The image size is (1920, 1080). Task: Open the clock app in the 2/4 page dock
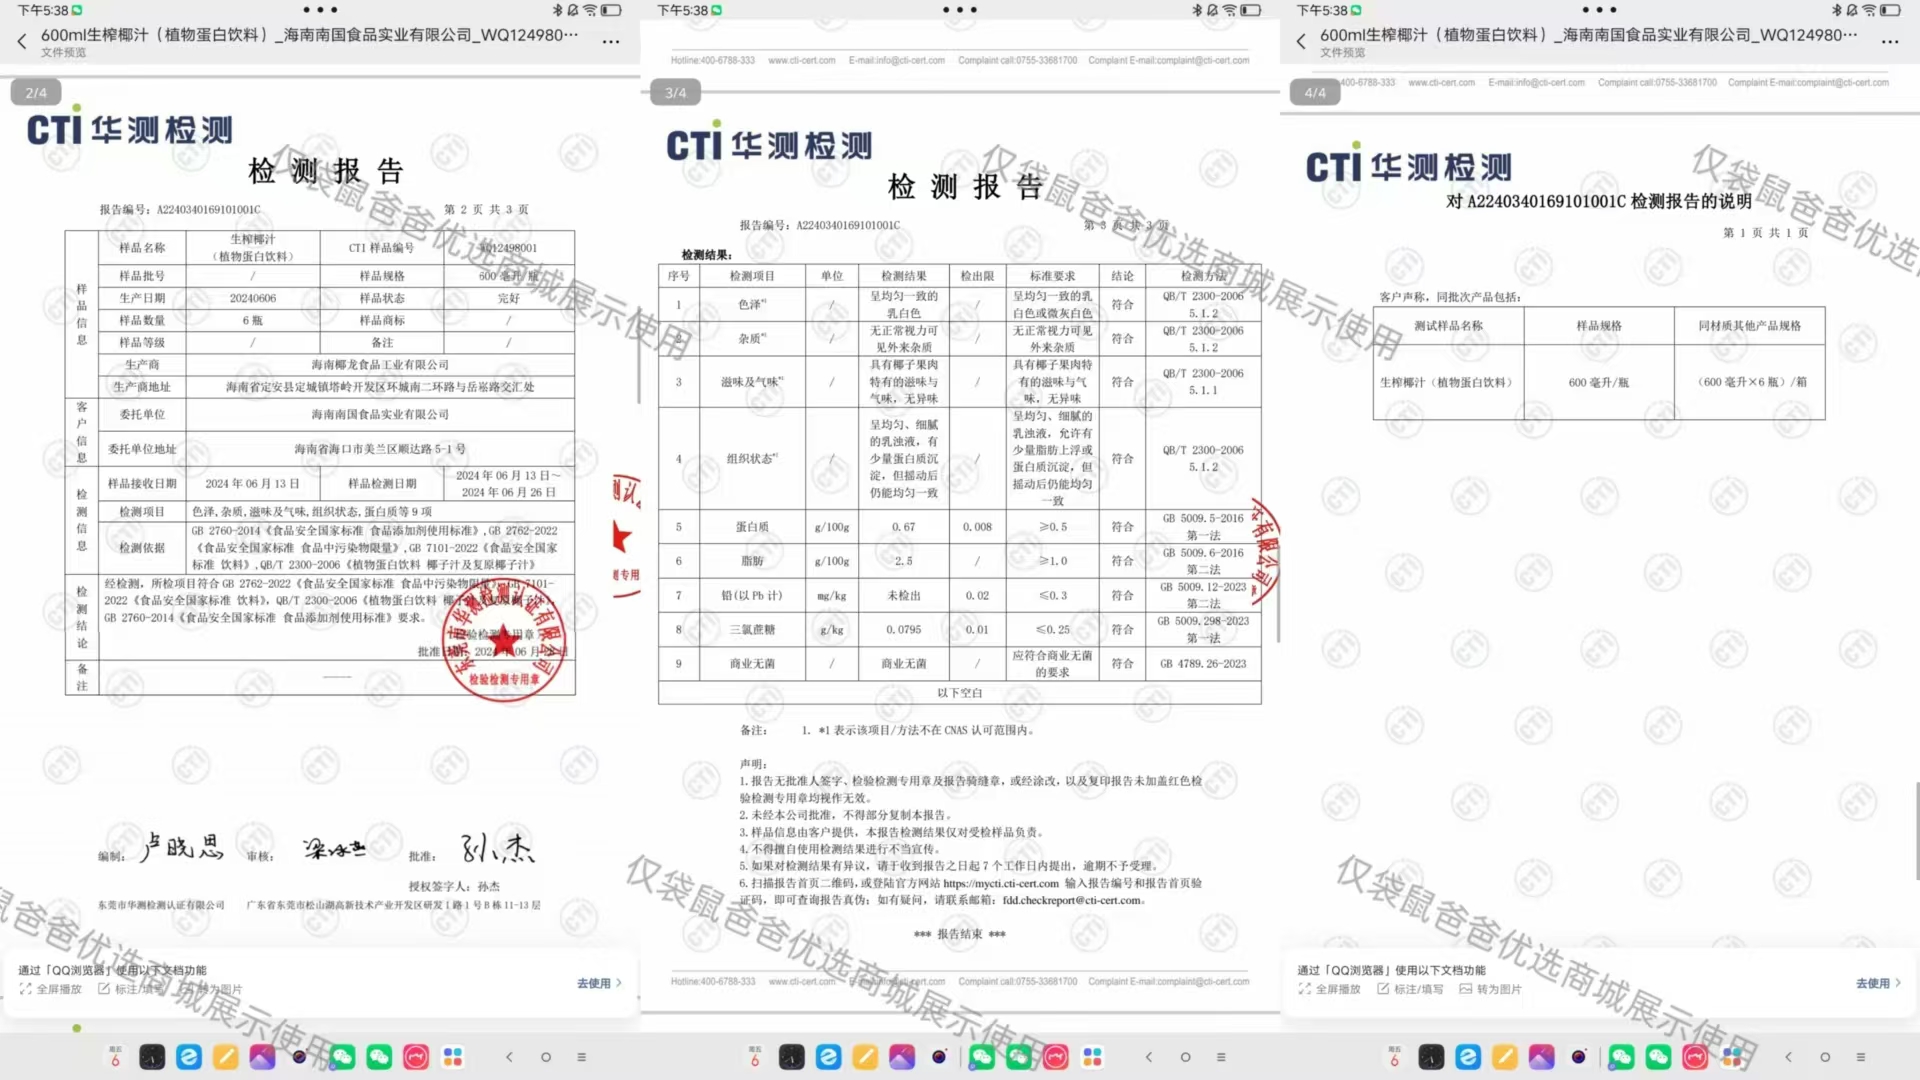point(152,1057)
